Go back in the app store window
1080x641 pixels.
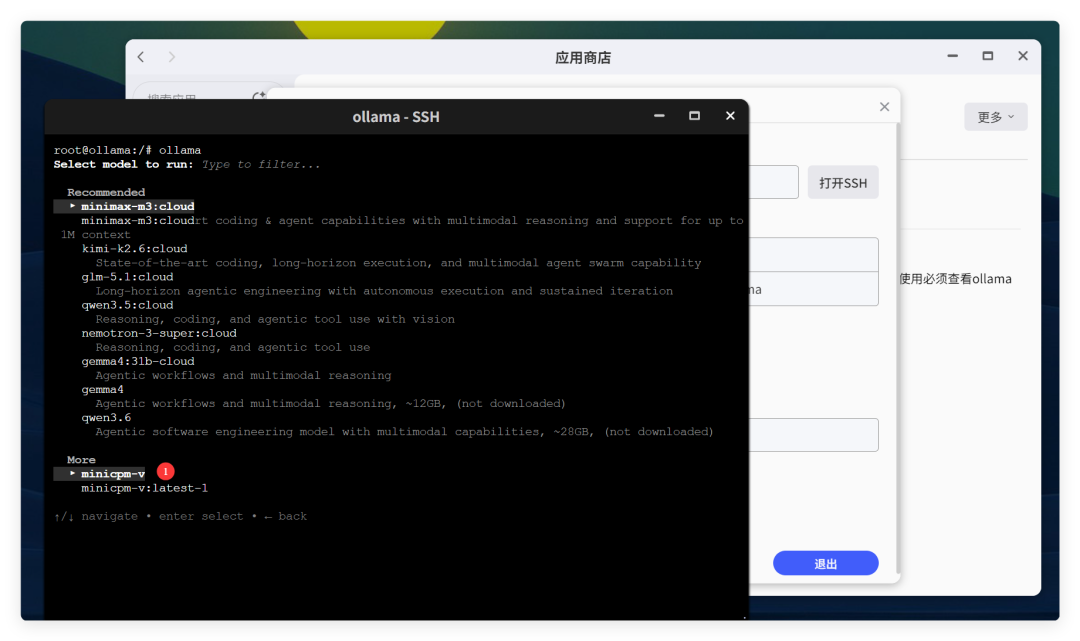coord(141,57)
